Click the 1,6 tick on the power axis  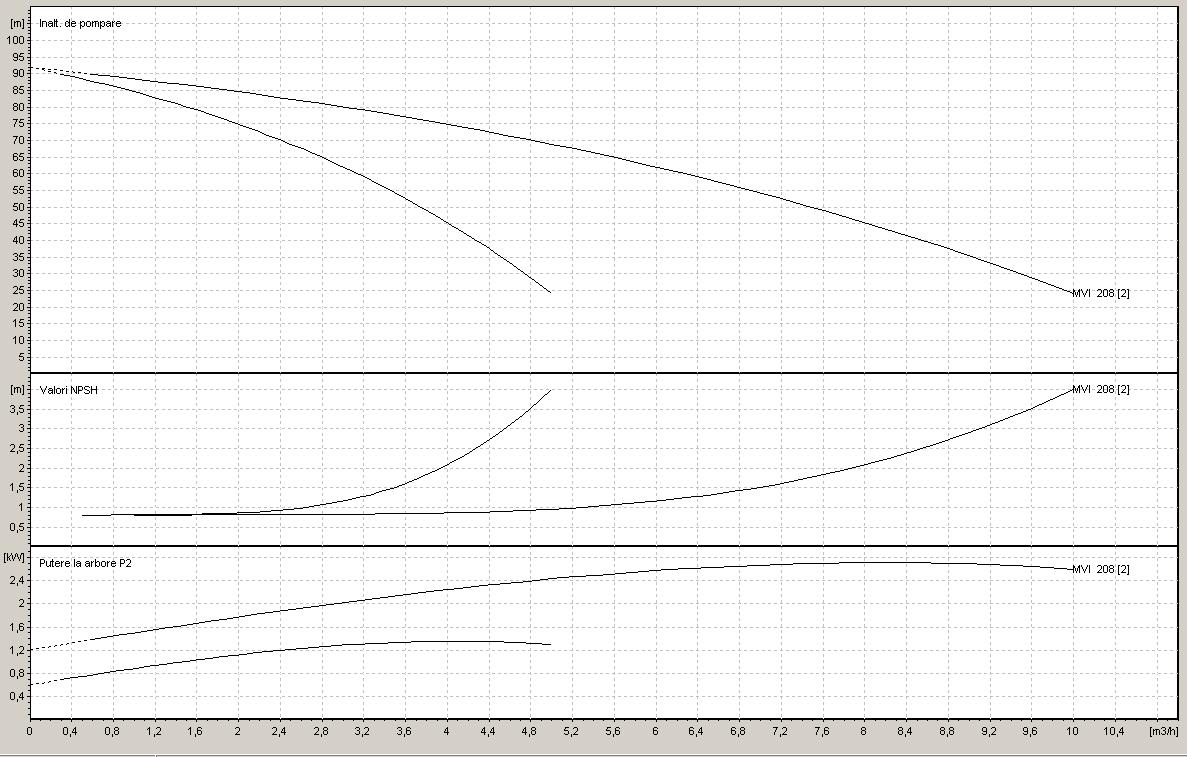tap(17, 627)
